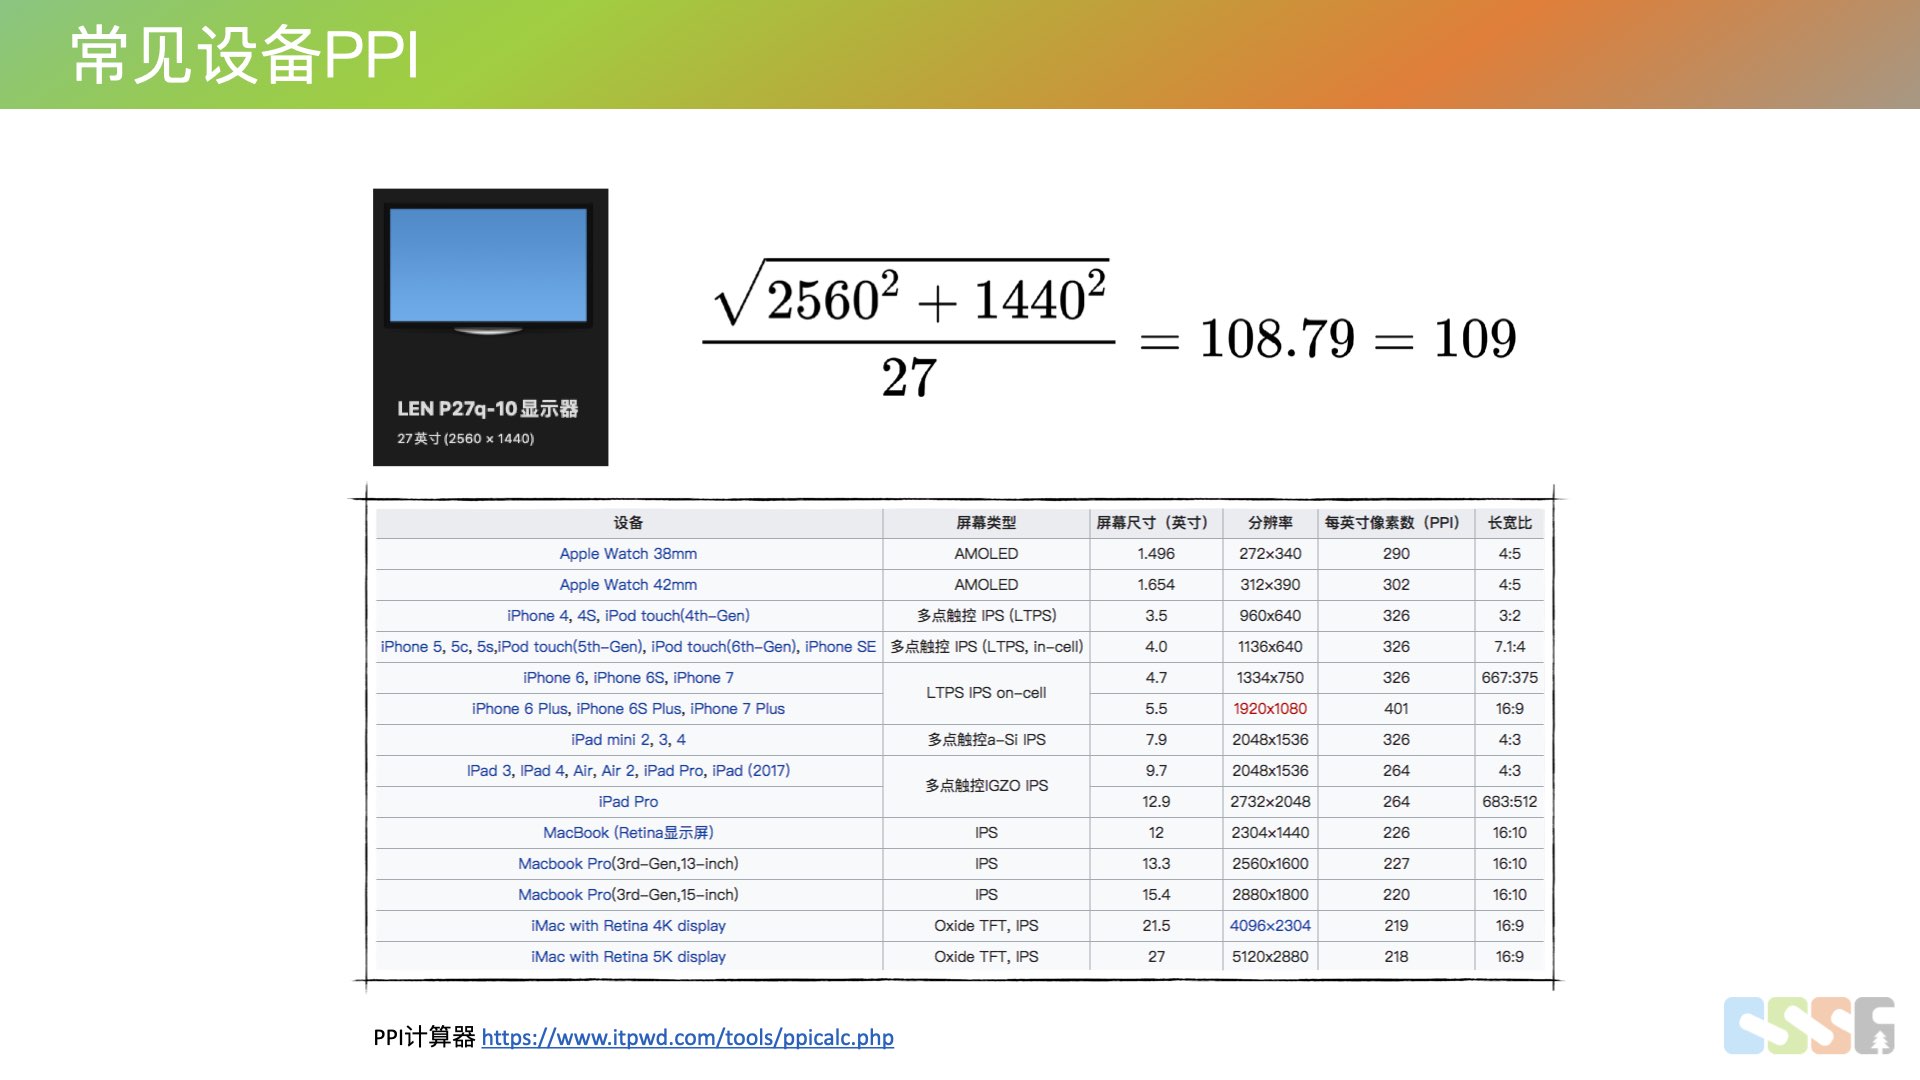Viewport: 1920px width, 1080px height.
Task: Click the 多点触控a-Si IPS cell
Action: pos(986,740)
